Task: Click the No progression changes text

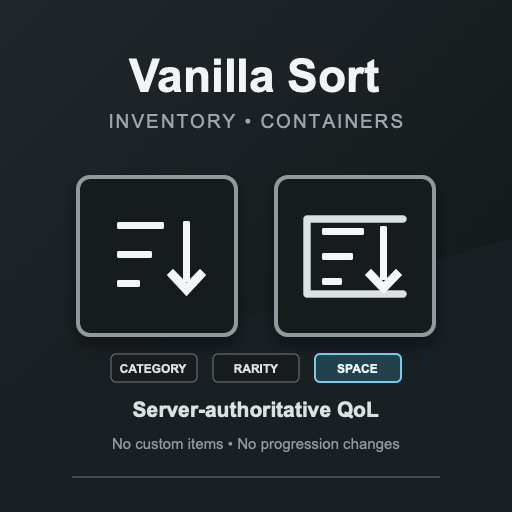Action: [318, 445]
